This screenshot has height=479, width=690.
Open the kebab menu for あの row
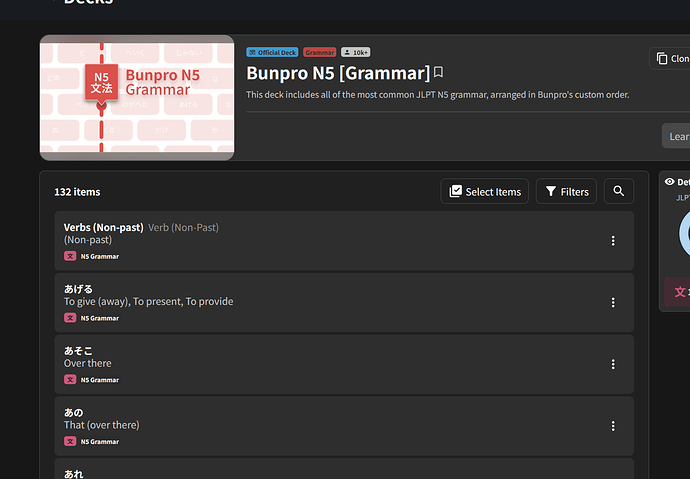pyautogui.click(x=613, y=426)
